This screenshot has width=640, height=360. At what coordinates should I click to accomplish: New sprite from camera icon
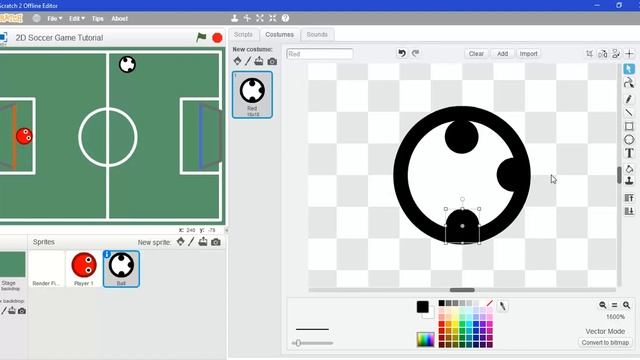(216, 242)
